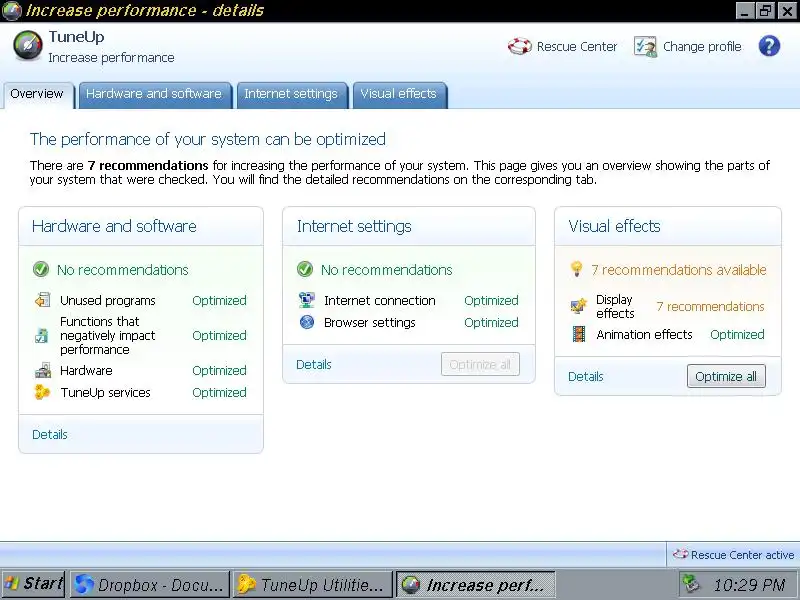Minimize the Increase performance window

[745, 11]
